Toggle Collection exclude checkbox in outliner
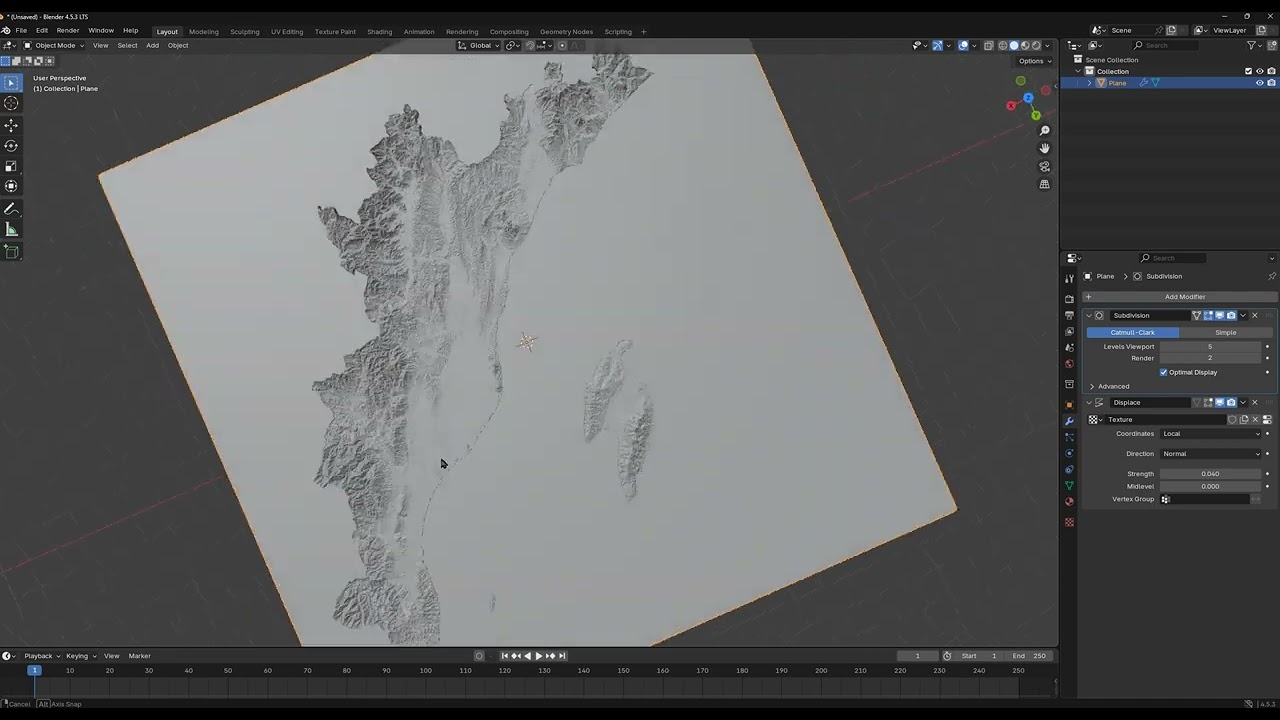This screenshot has width=1280, height=720. [x=1248, y=71]
